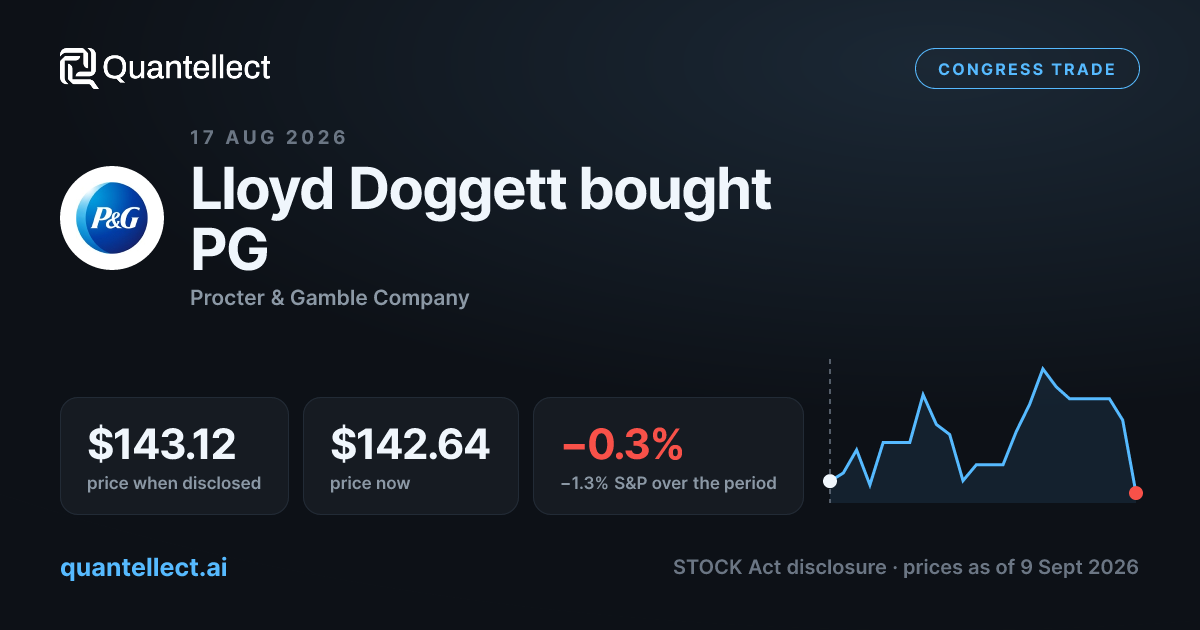The height and width of the screenshot is (630, 1200).
Task: Click the −0.3% performance card
Action: (x=668, y=456)
